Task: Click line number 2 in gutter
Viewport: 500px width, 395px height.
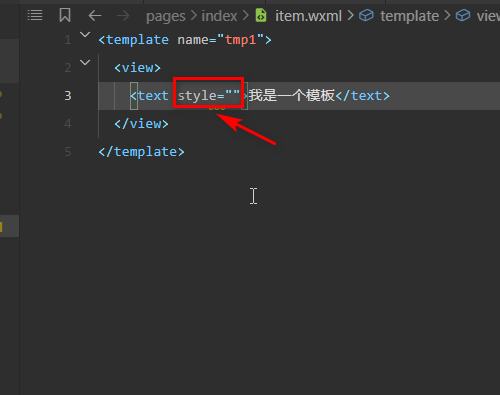Action: (x=68, y=68)
